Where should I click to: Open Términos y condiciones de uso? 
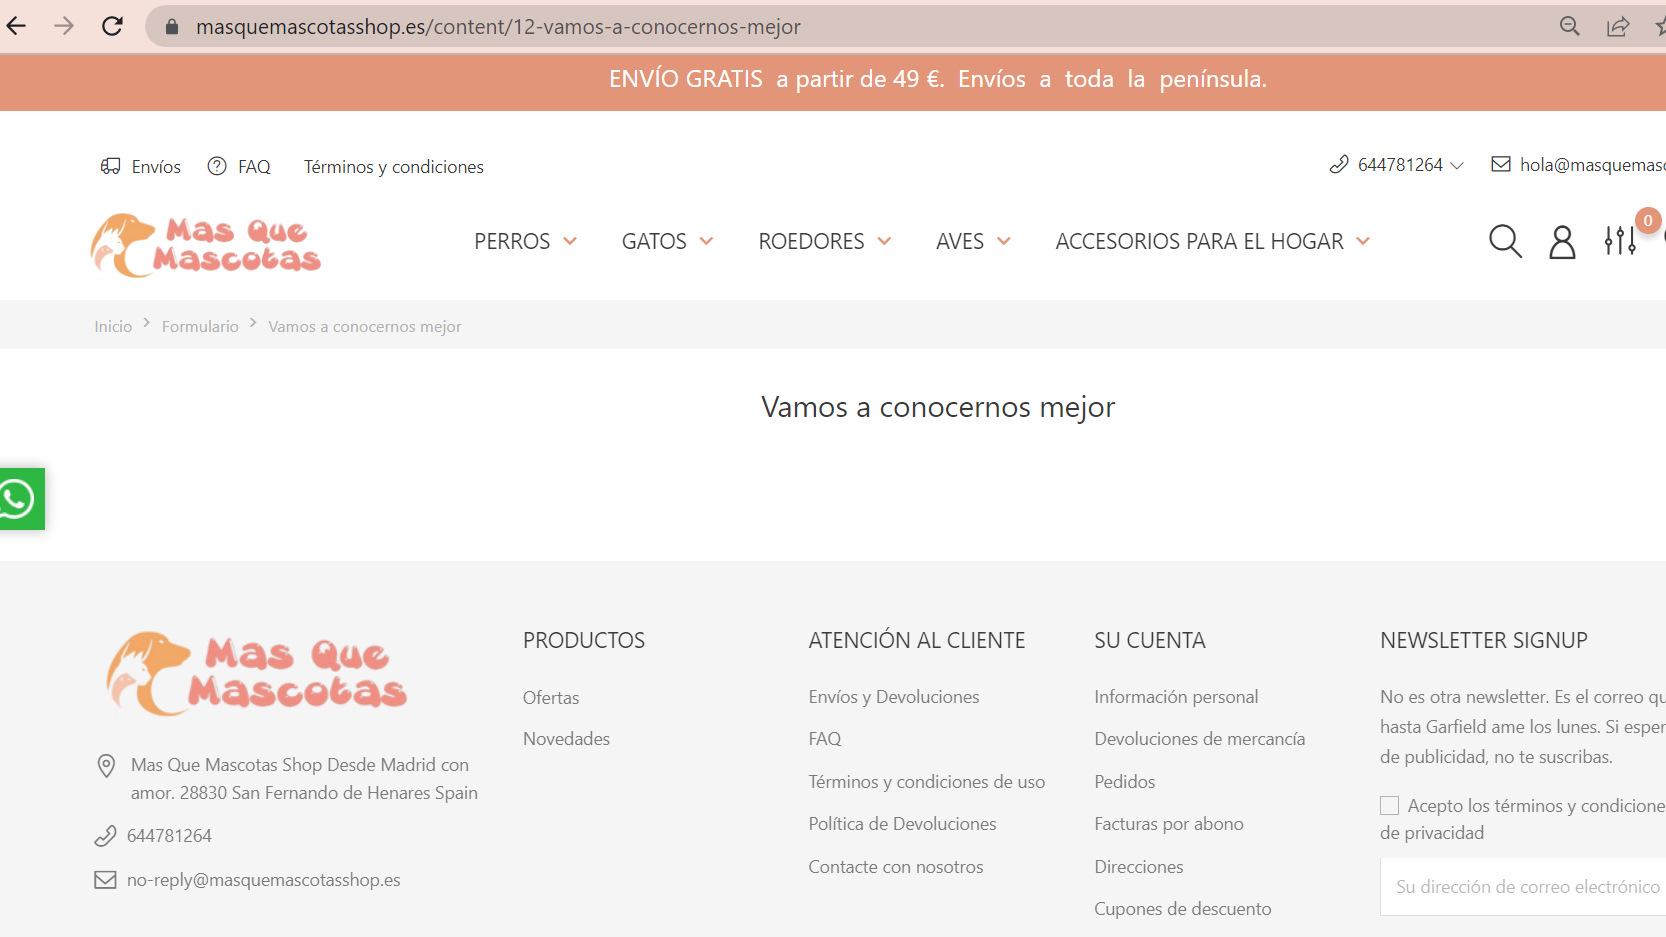(x=927, y=782)
